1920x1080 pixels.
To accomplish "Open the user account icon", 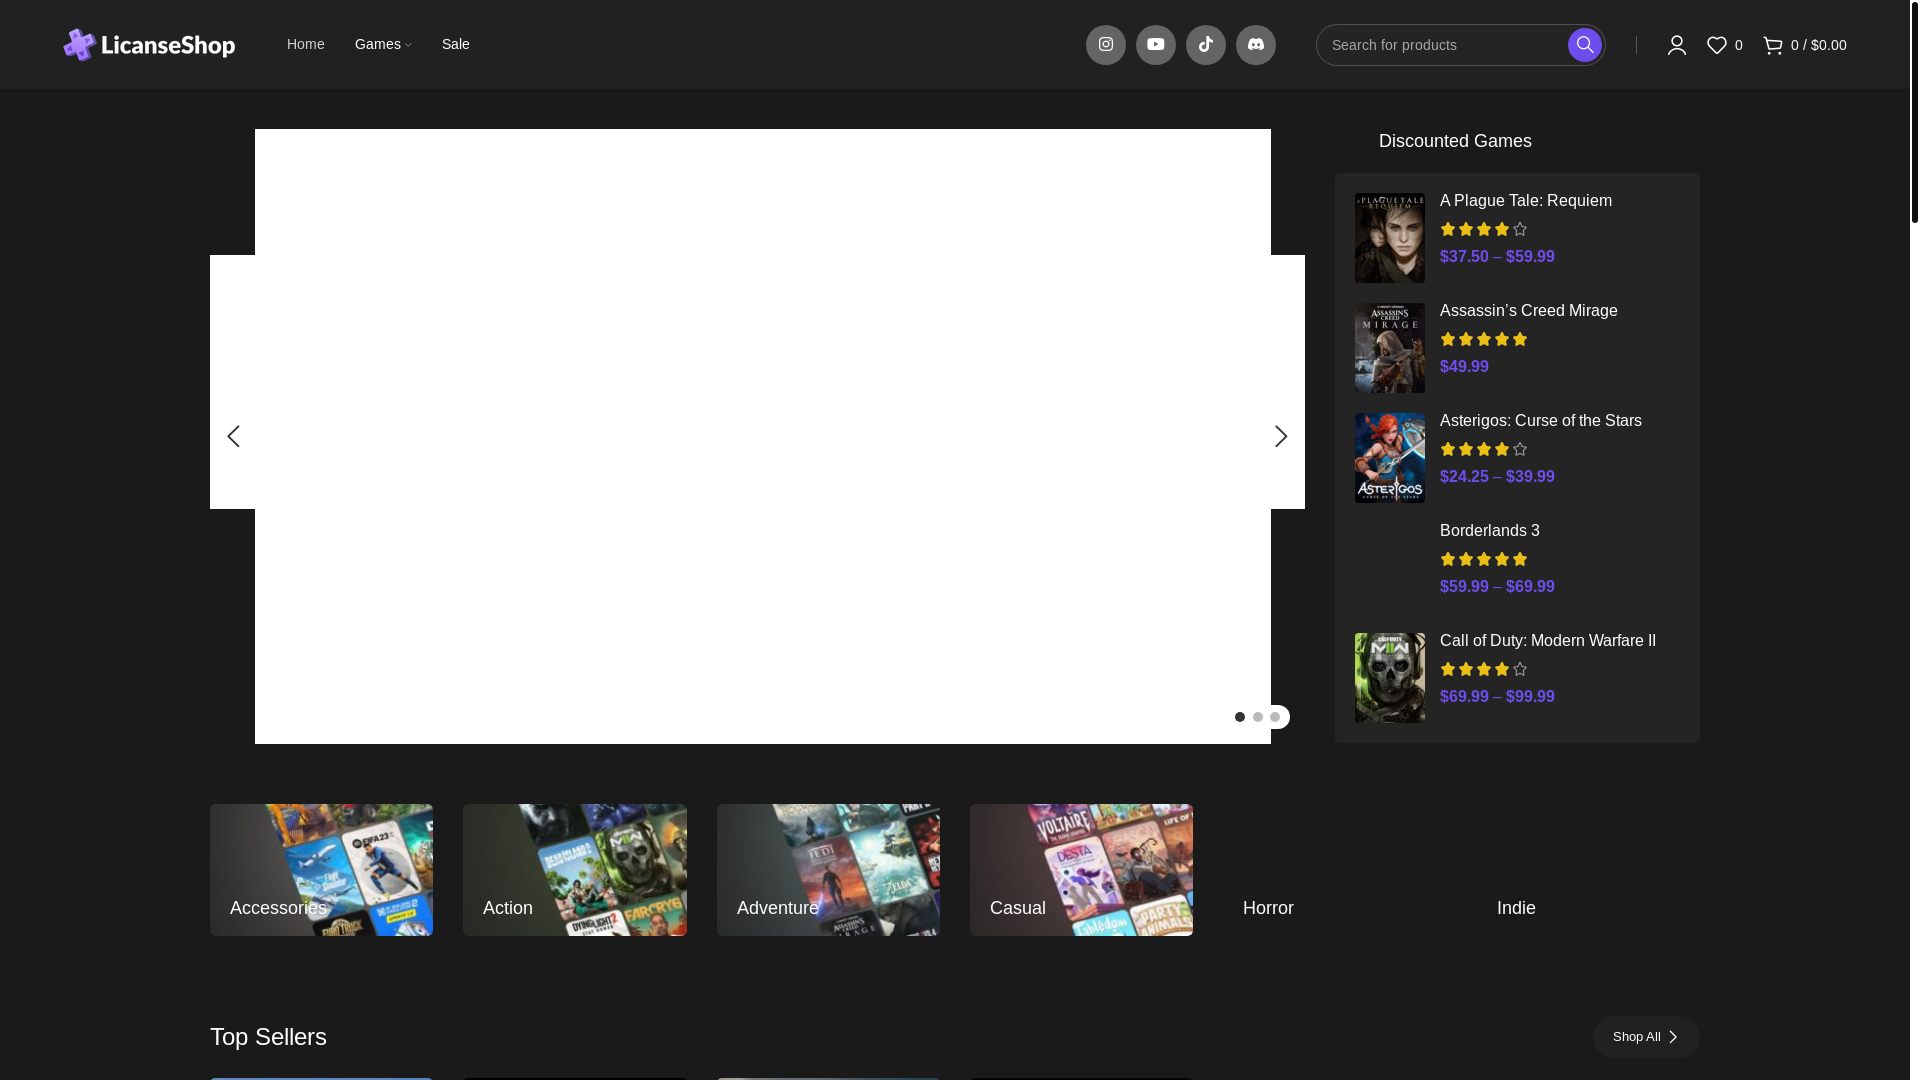I will tap(1676, 45).
